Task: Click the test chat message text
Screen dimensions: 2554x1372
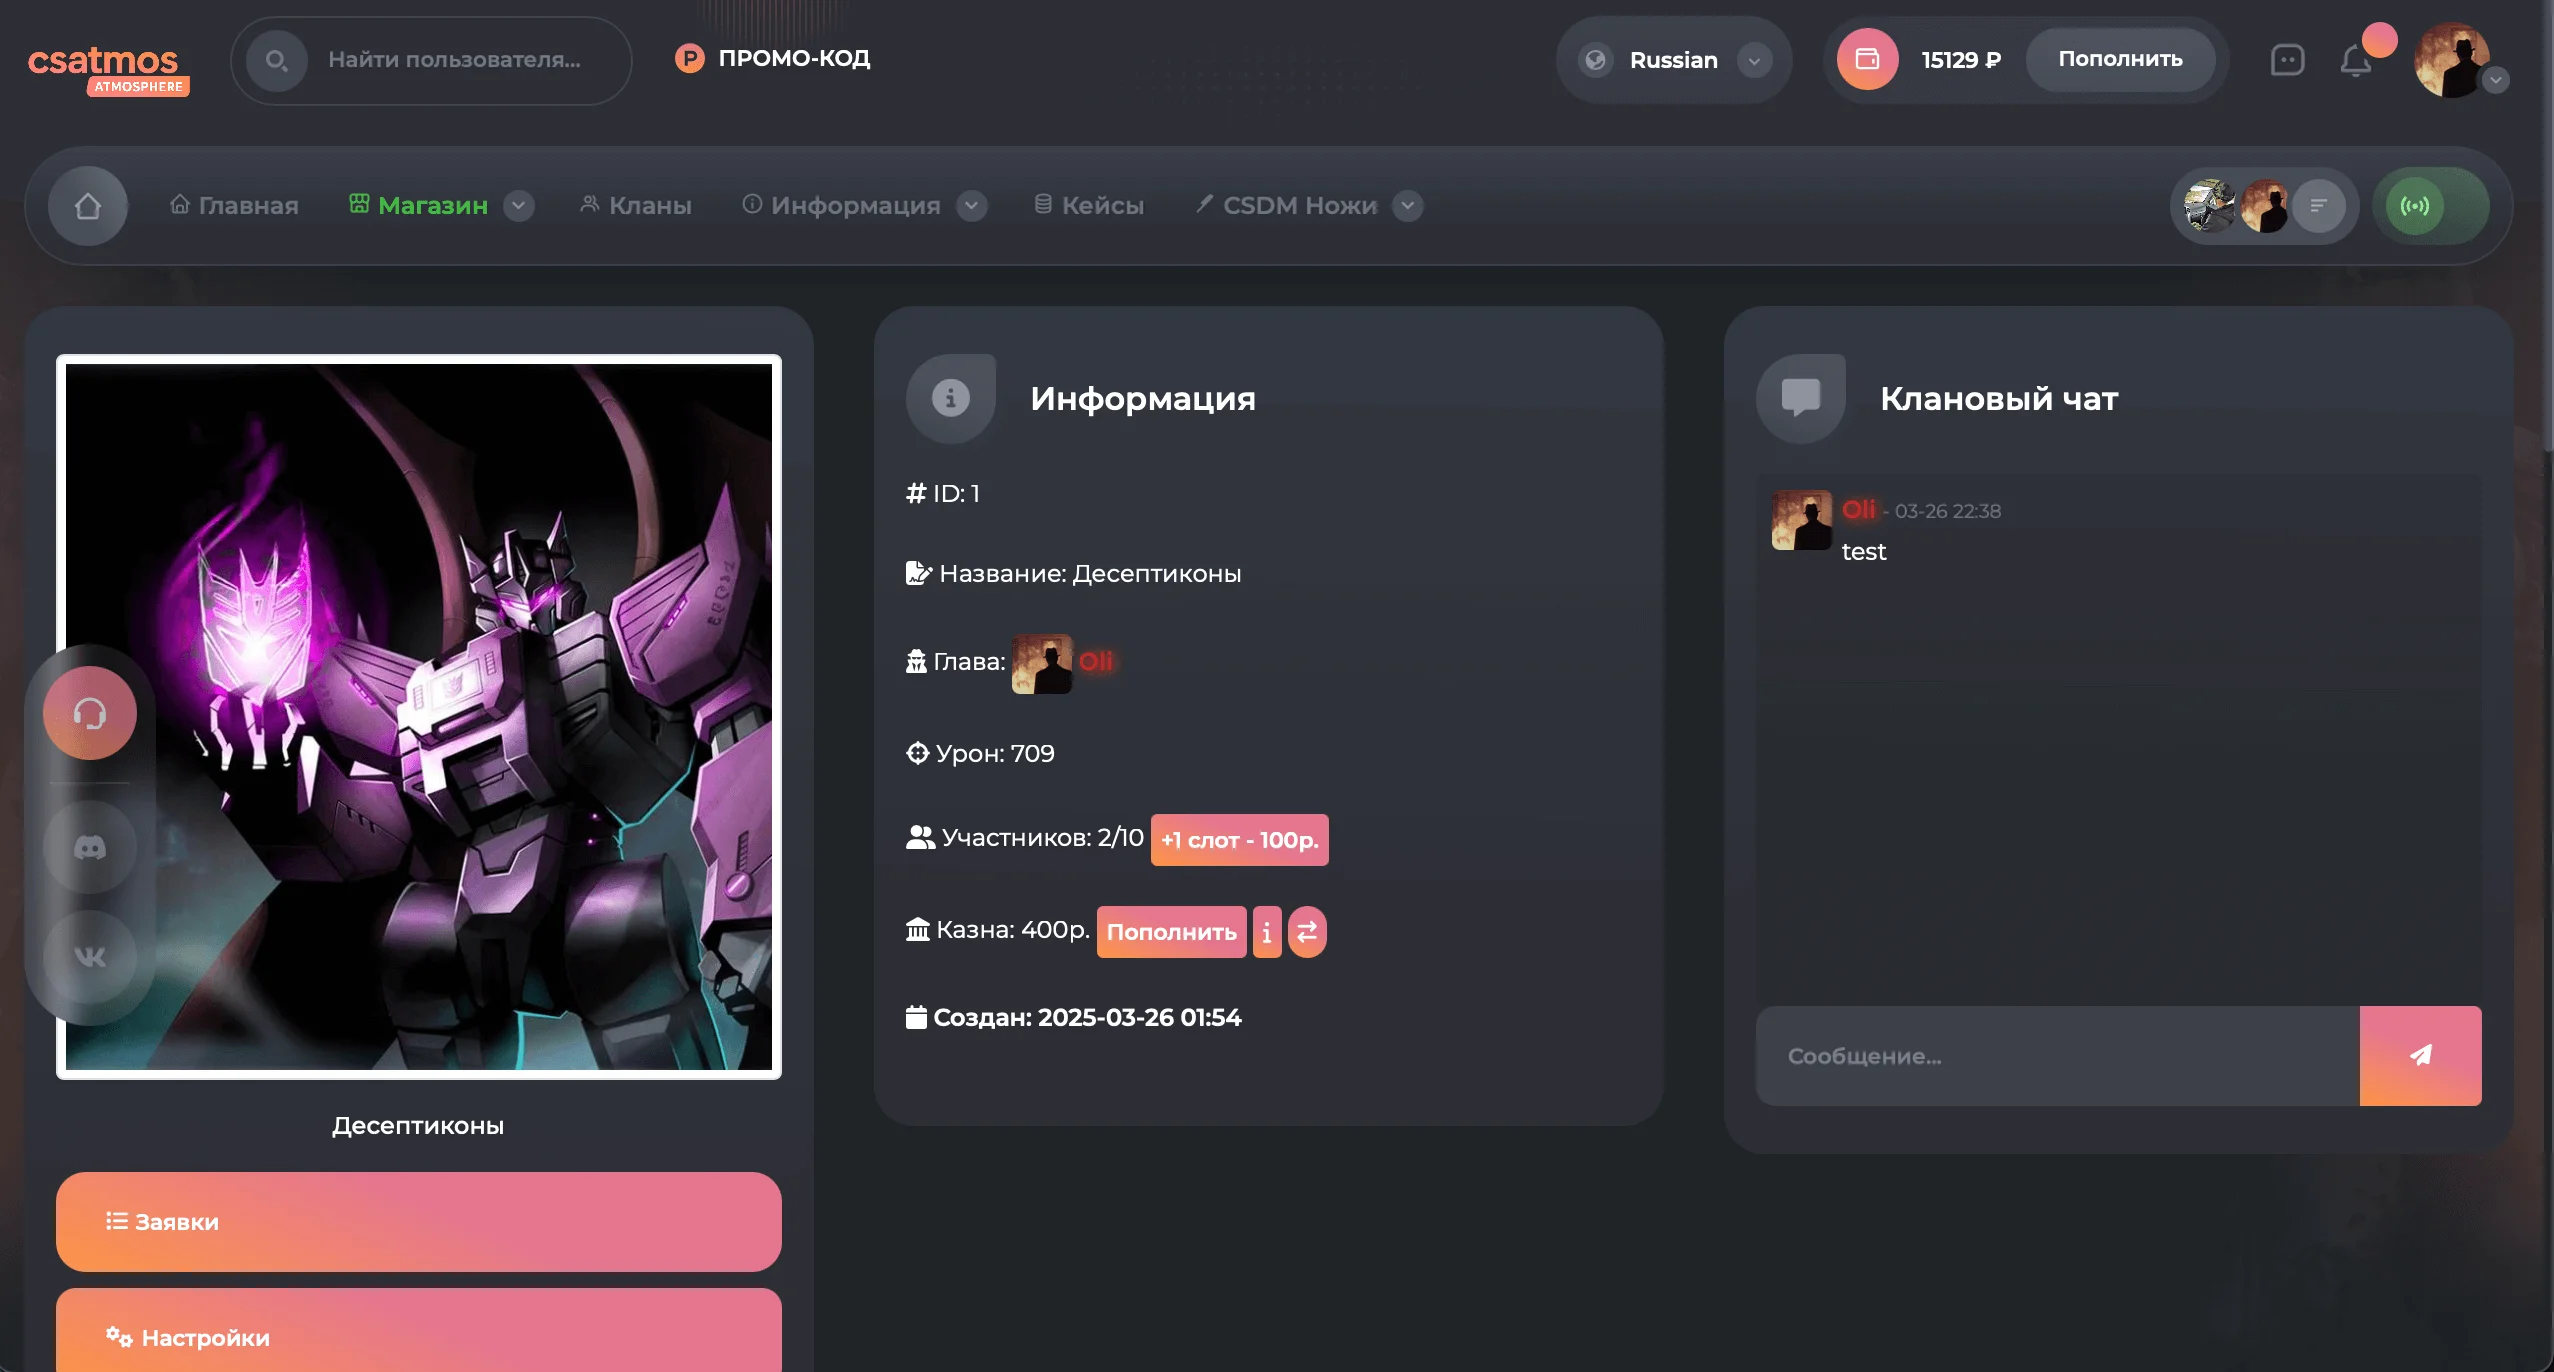Action: point(1864,551)
